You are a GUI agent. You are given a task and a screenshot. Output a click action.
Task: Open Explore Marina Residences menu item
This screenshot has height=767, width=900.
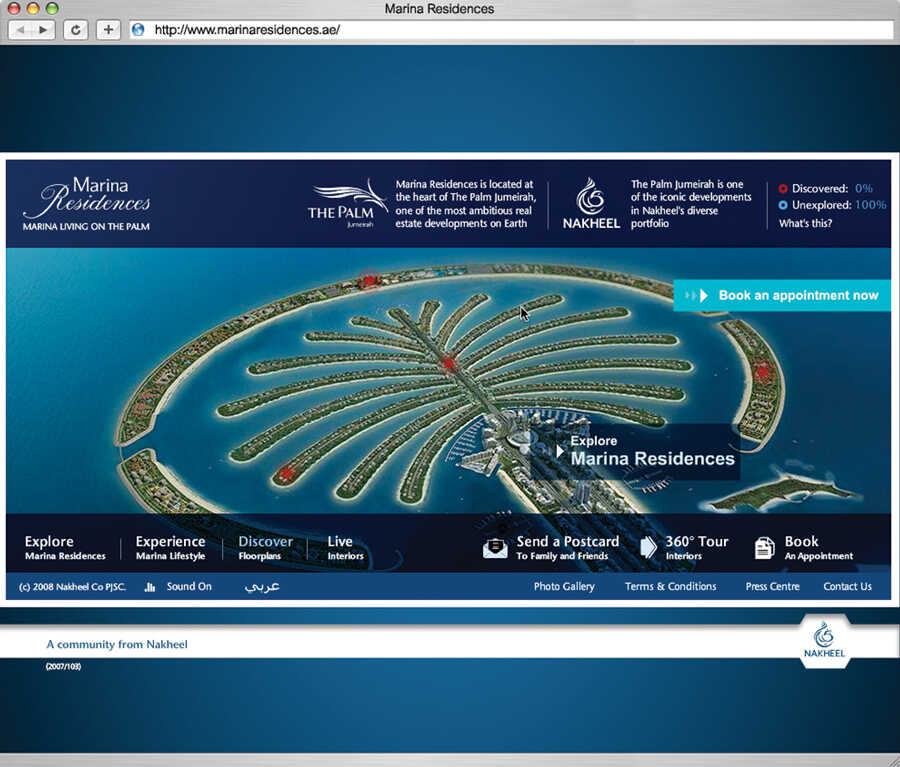[x=65, y=548]
